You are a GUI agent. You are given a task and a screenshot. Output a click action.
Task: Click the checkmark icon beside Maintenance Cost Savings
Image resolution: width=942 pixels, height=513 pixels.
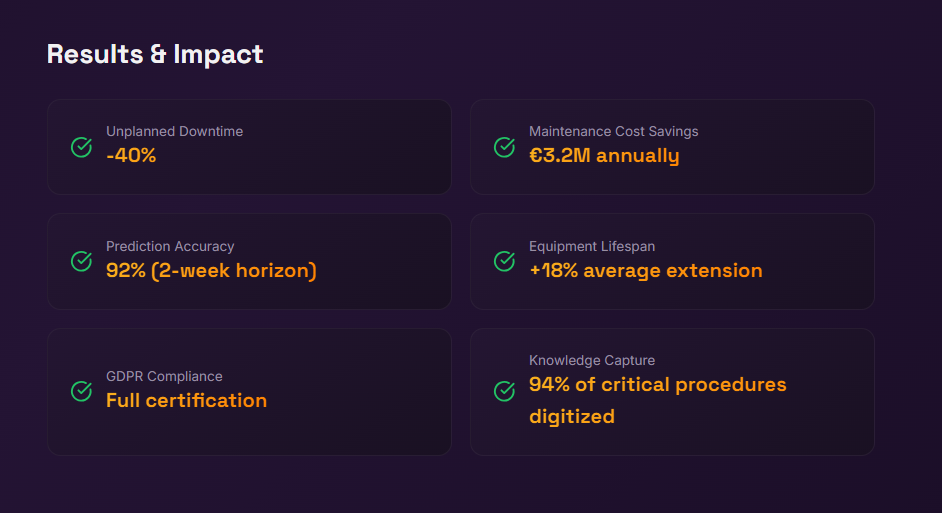pyautogui.click(x=505, y=147)
